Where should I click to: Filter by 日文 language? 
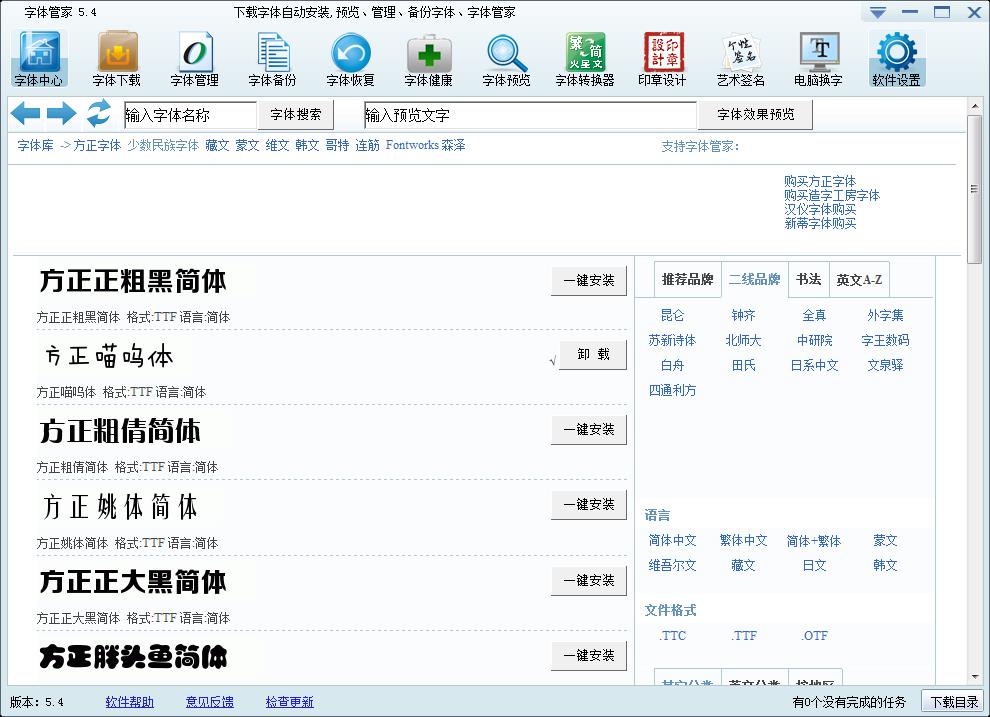tap(814, 565)
